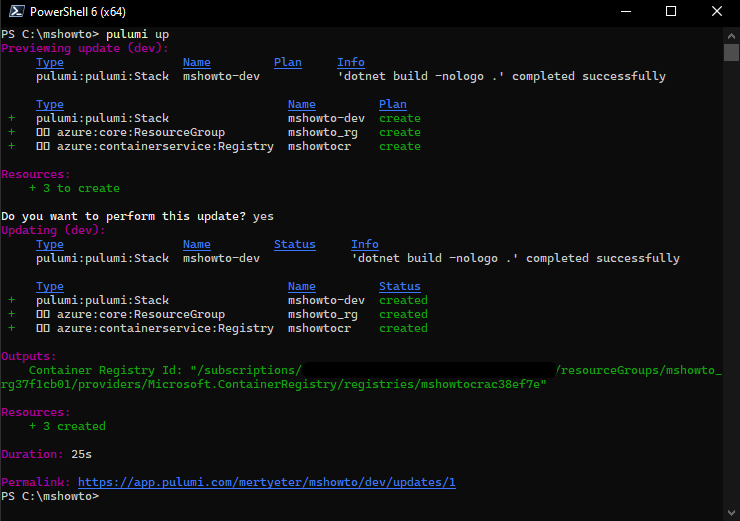Click the plus sign beside 'azure:core:ResourceGroup' create row
The width and height of the screenshot is (740, 521).
click(x=11, y=133)
